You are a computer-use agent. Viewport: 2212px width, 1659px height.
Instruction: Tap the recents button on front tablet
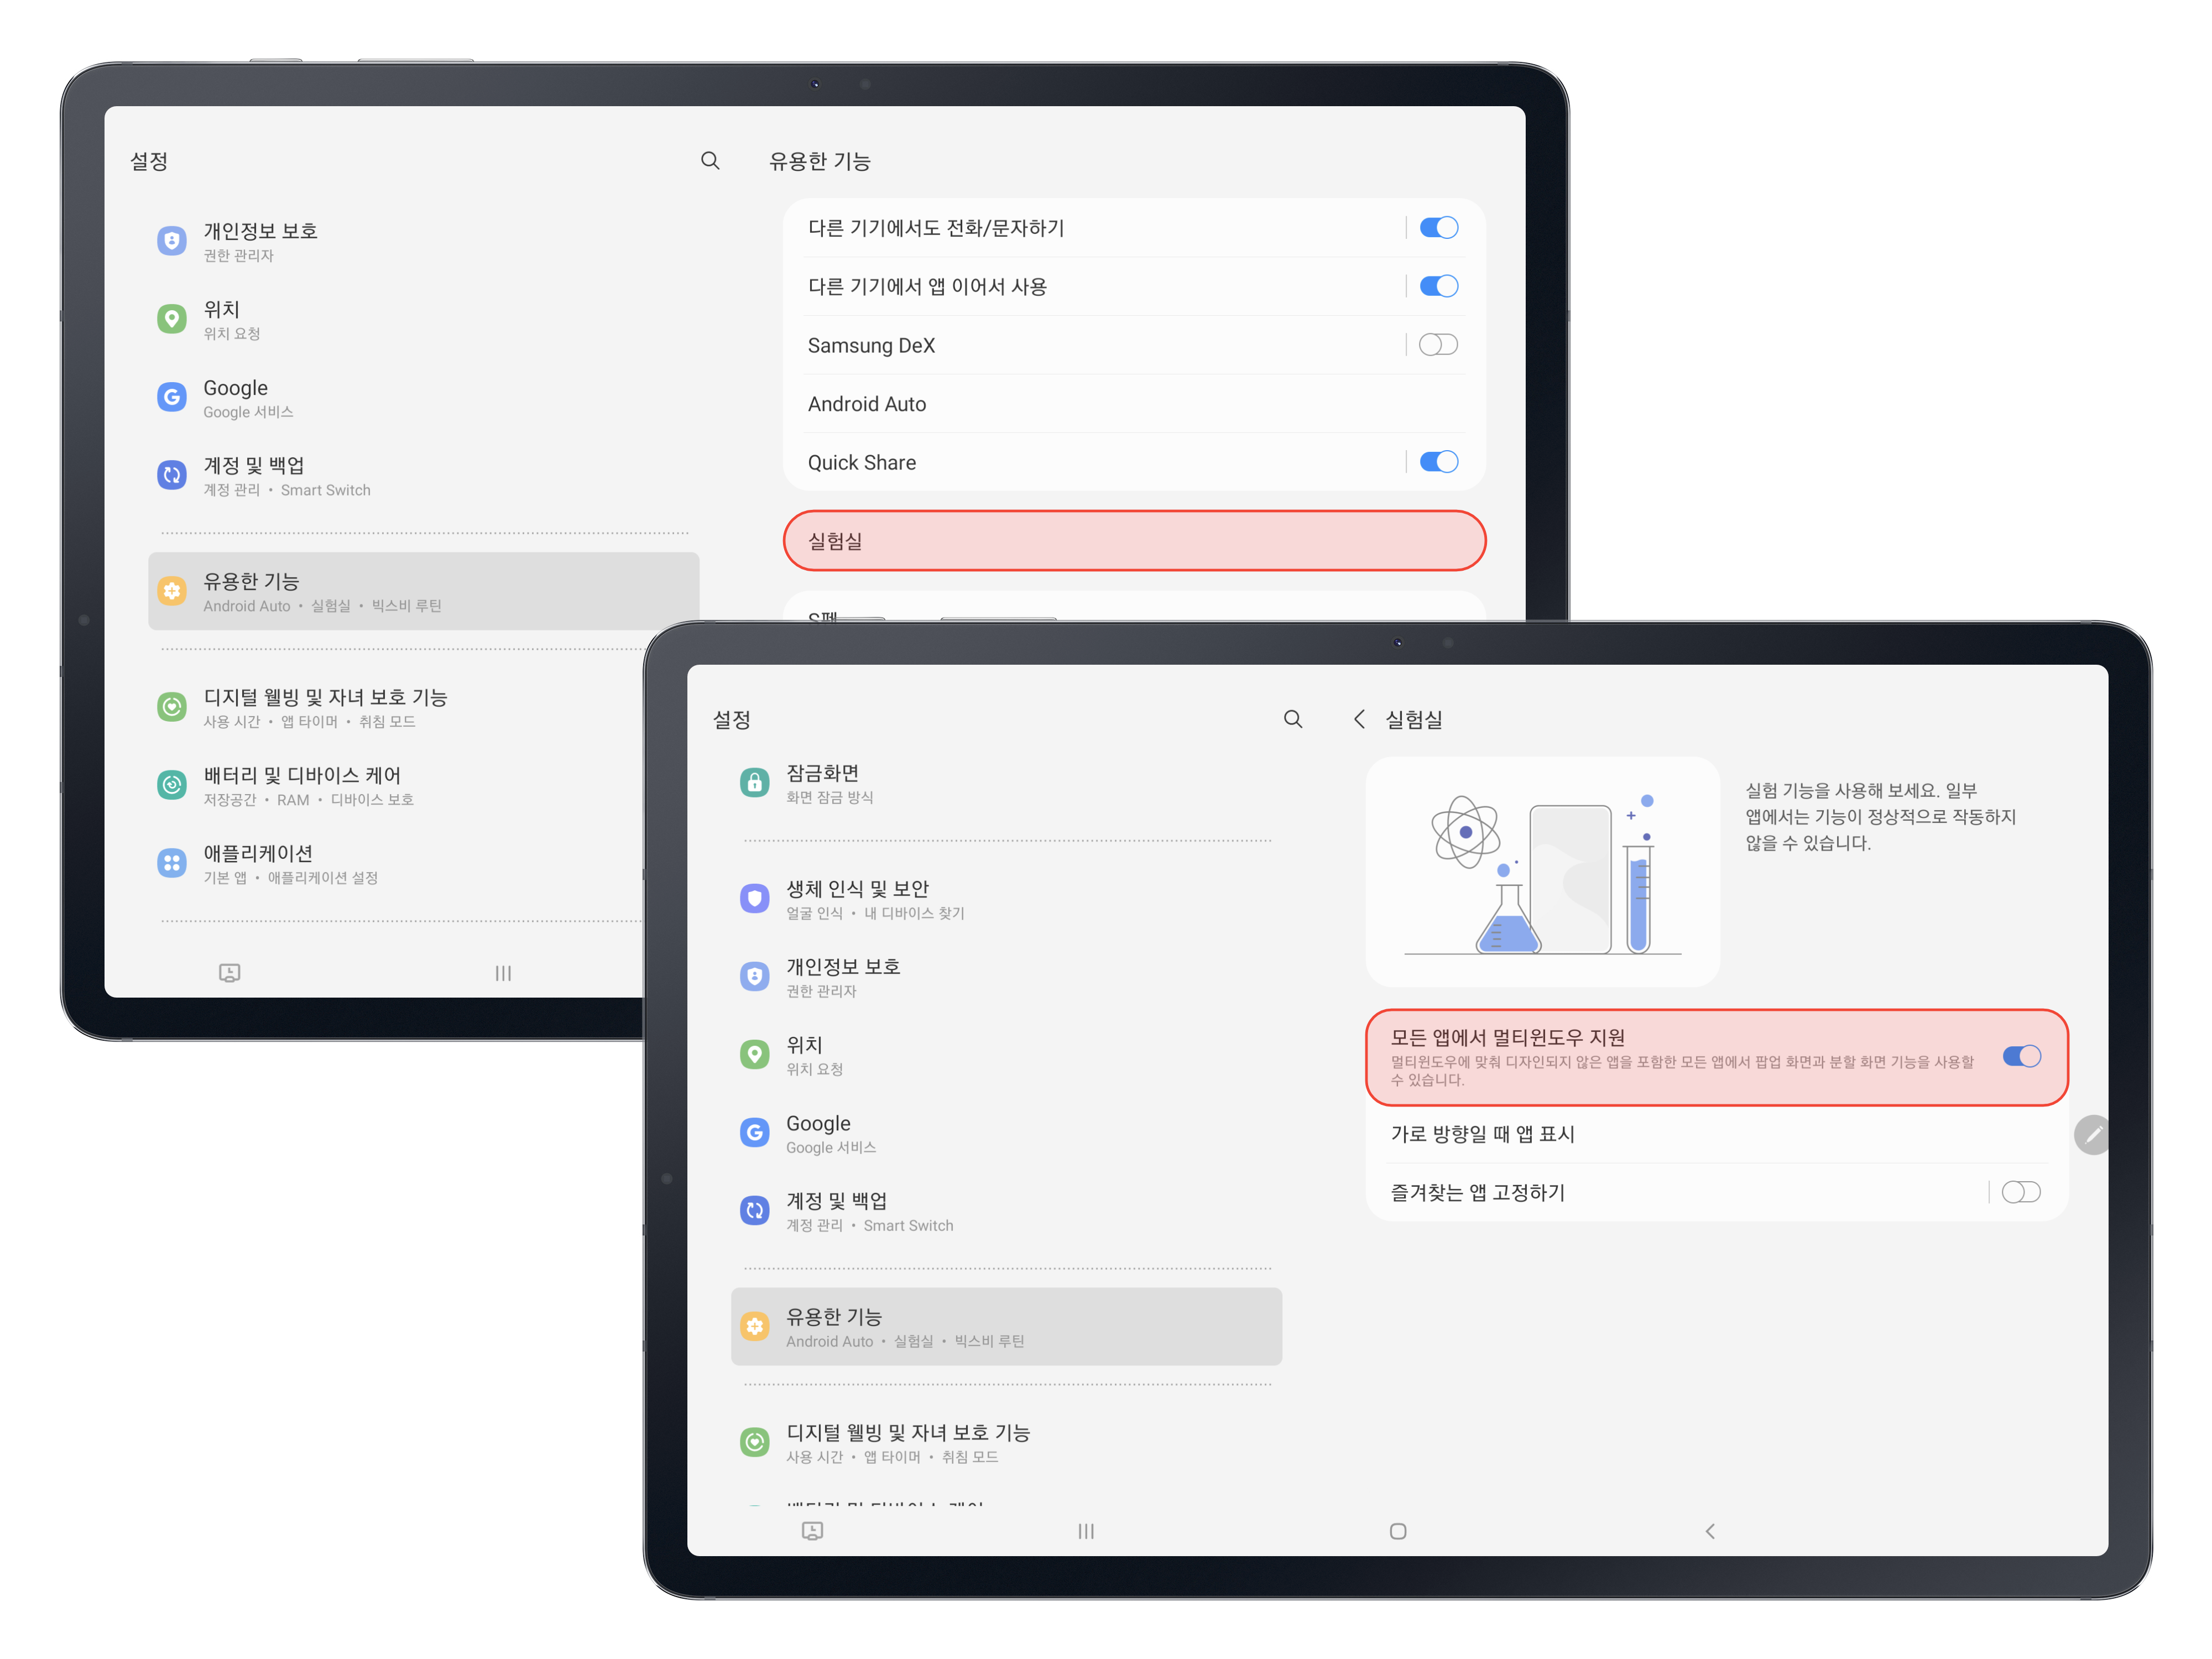click(x=1086, y=1531)
